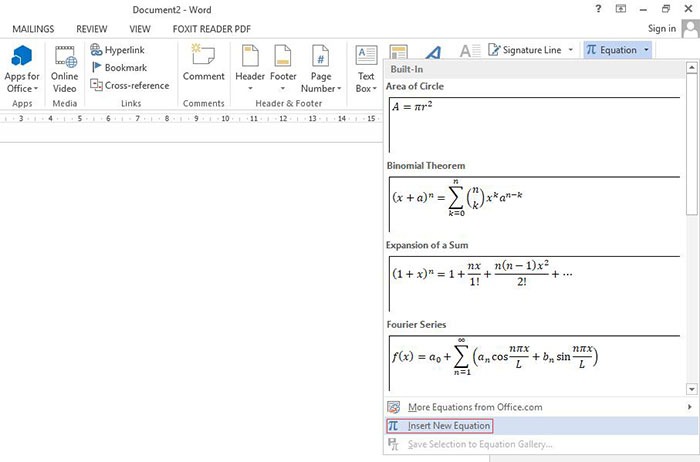Open the Header dropdown
Viewport: 700px width, 462px height.
pyautogui.click(x=249, y=66)
